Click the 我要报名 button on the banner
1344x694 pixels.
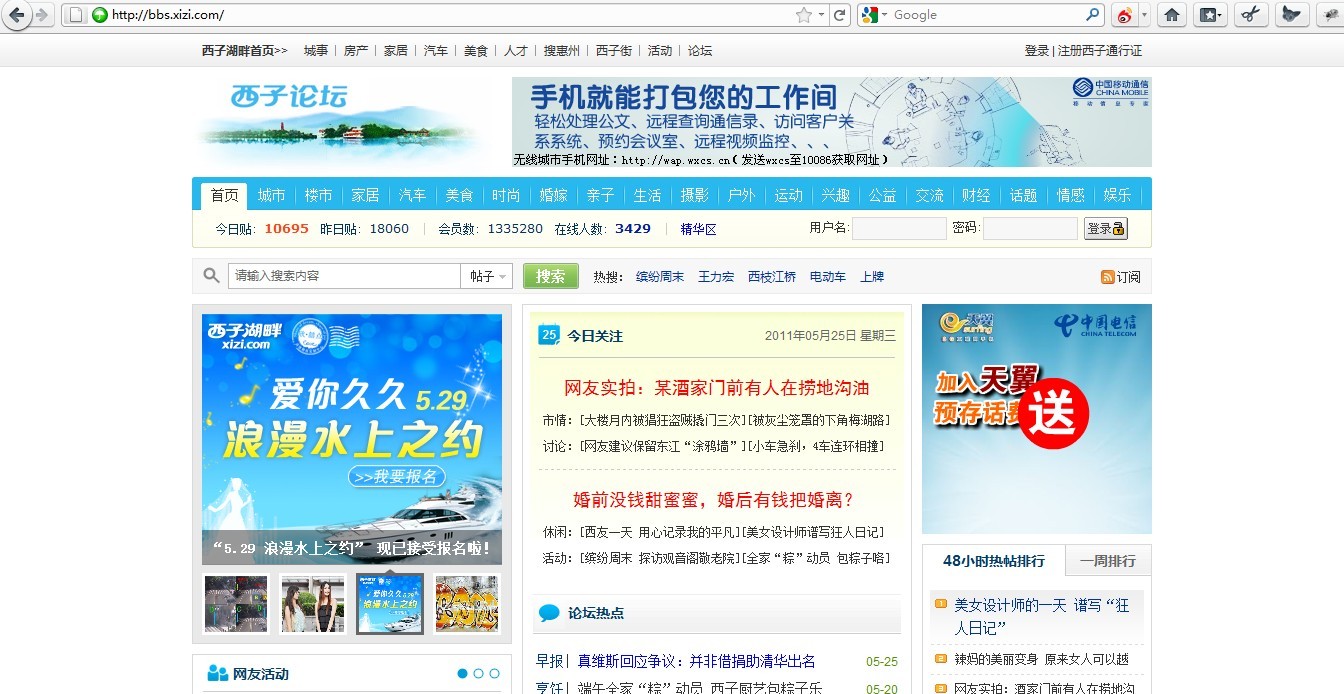[x=397, y=477]
